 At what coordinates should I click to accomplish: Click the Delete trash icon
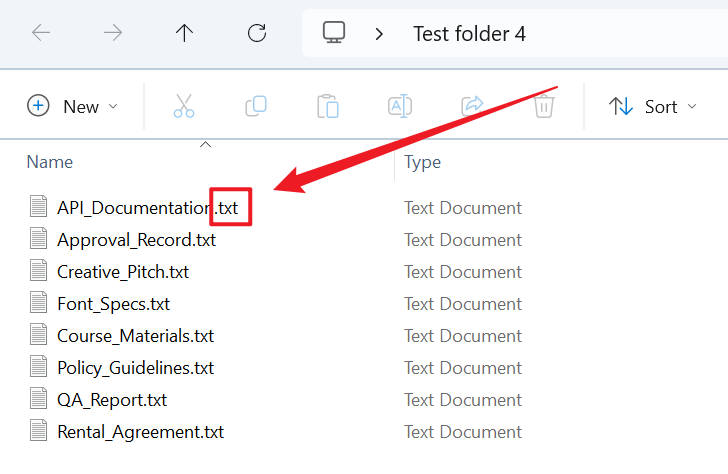pyautogui.click(x=544, y=106)
